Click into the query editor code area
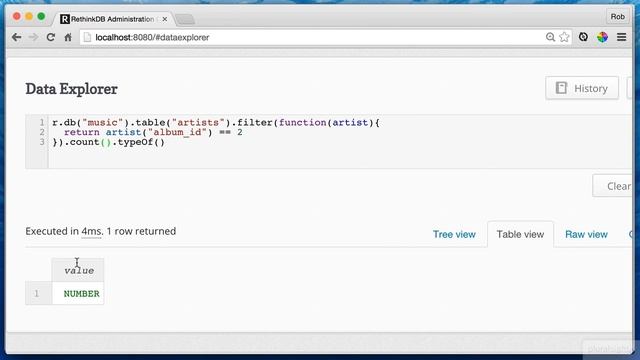The height and width of the screenshot is (360, 640). coord(340,141)
